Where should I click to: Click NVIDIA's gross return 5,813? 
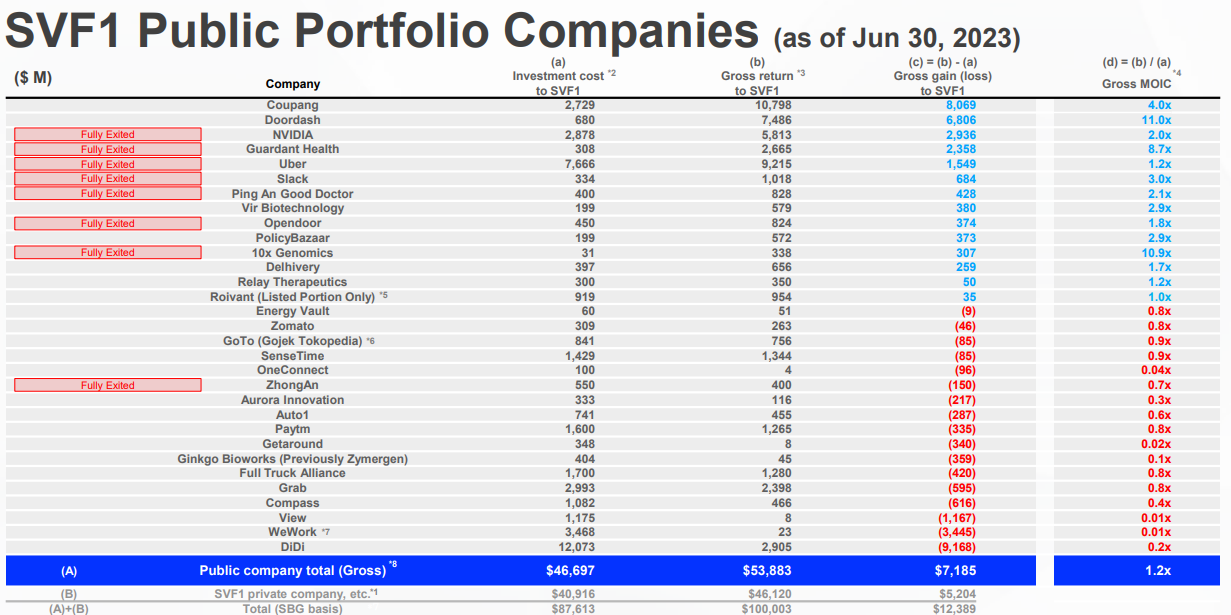point(776,134)
